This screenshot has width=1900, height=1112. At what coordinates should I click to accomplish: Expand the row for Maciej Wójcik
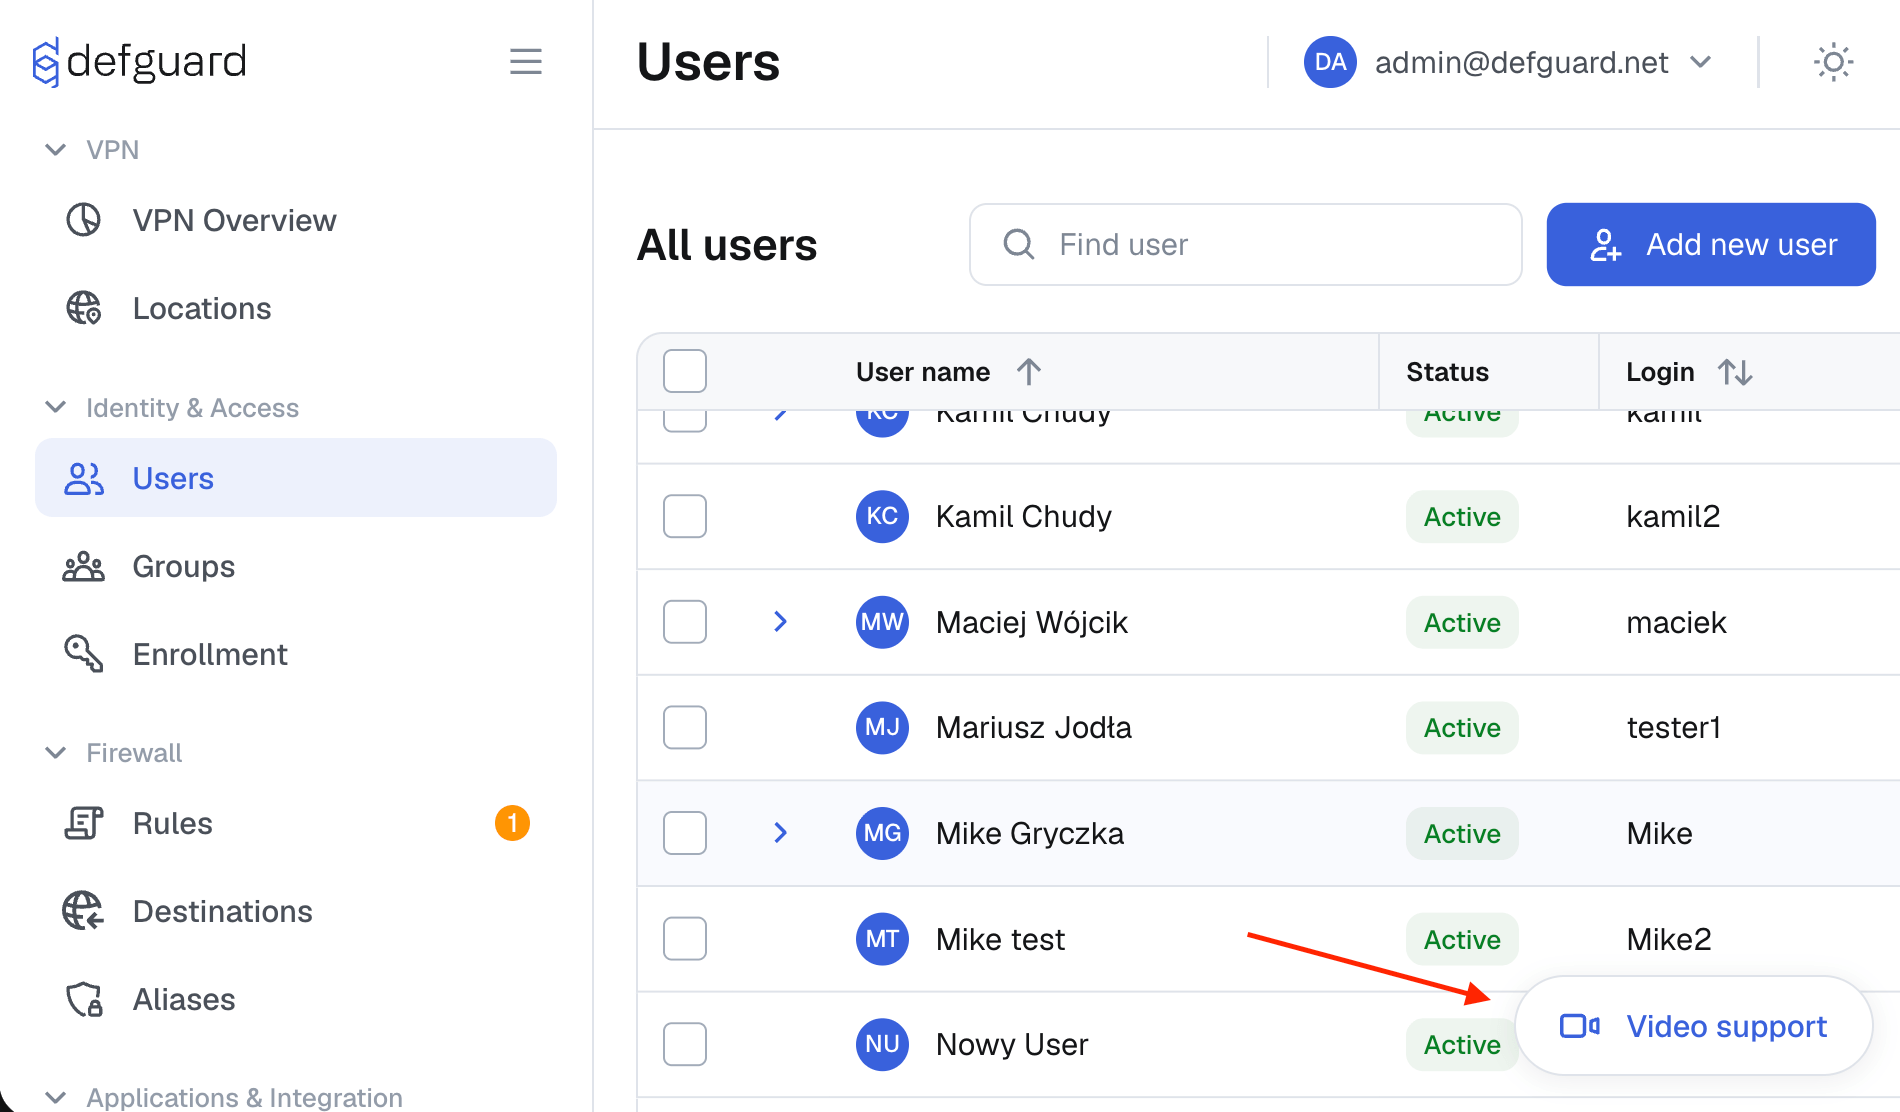[780, 621]
